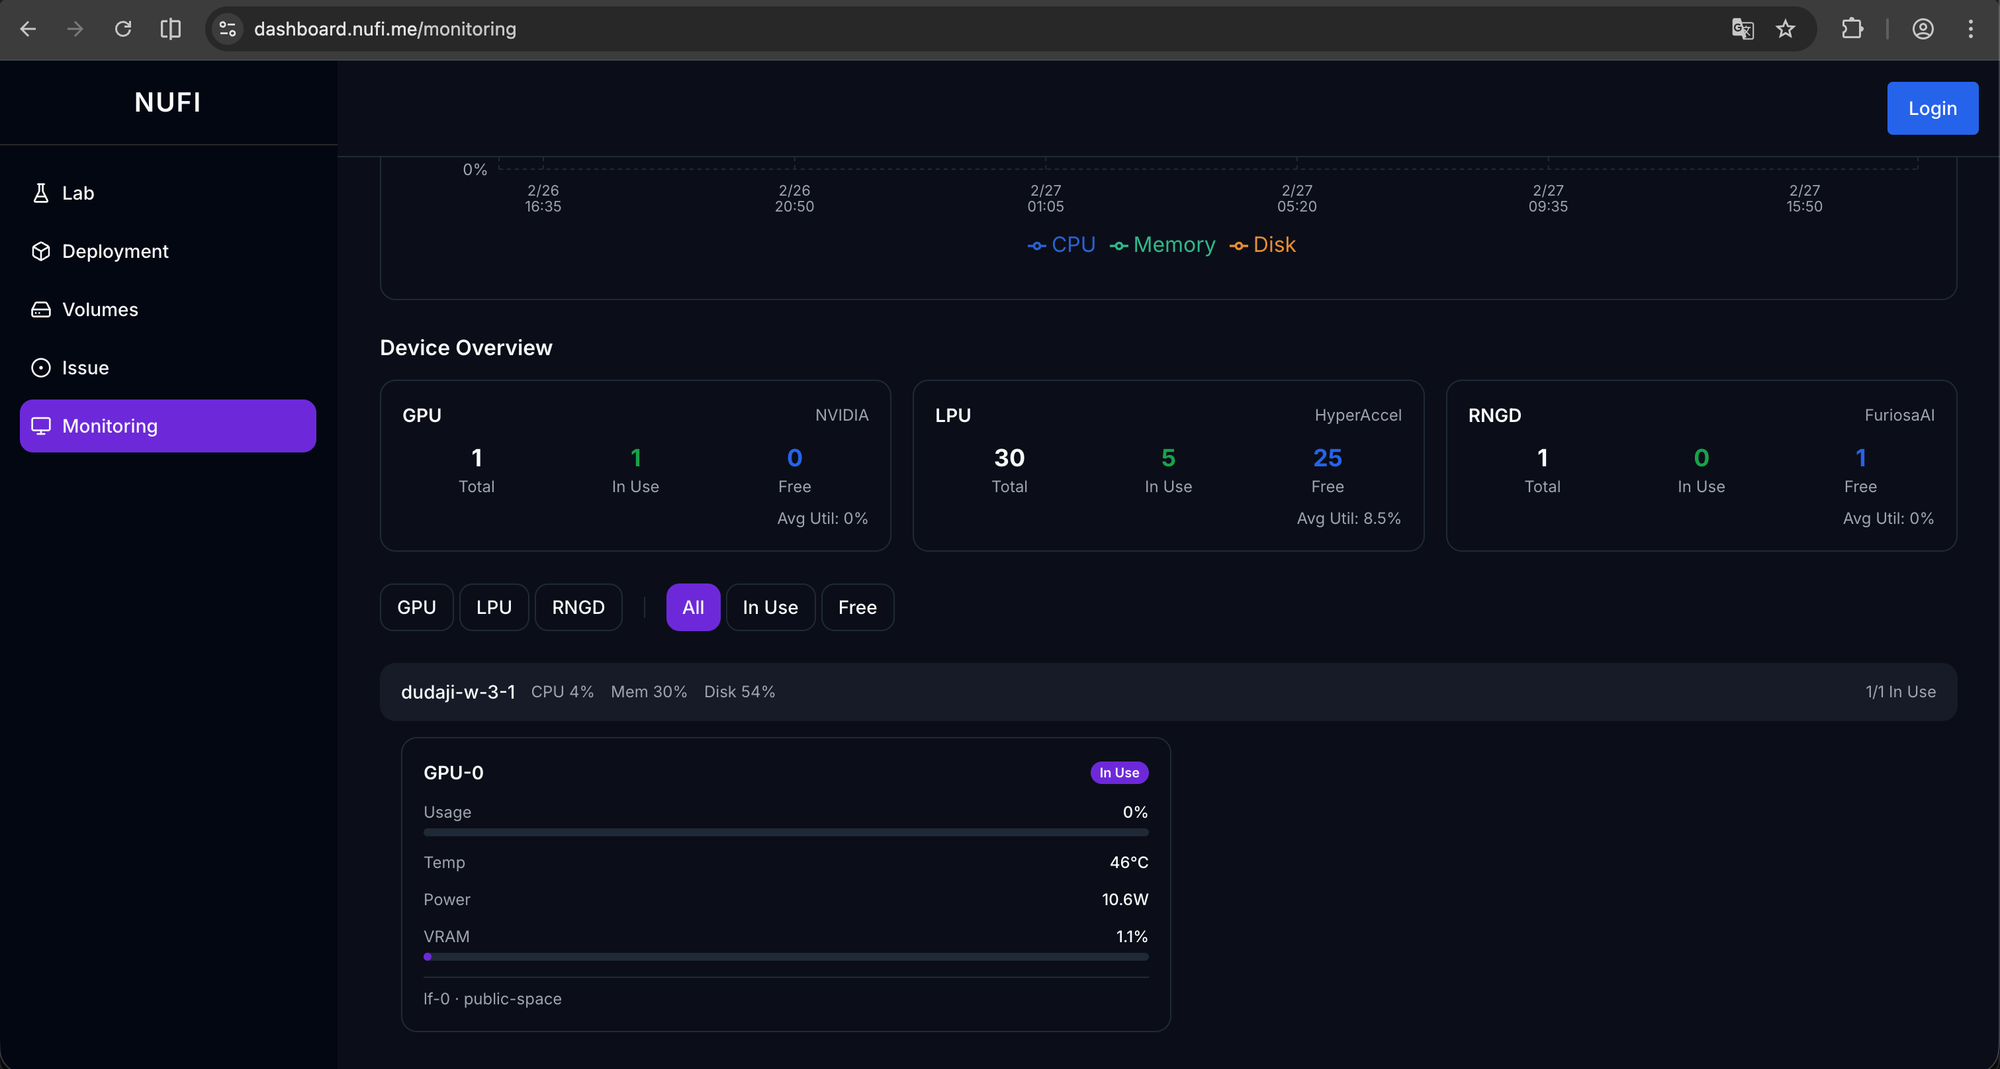Toggle the Memory series in chart legend
Viewport: 2000px width, 1069px height.
(1163, 245)
